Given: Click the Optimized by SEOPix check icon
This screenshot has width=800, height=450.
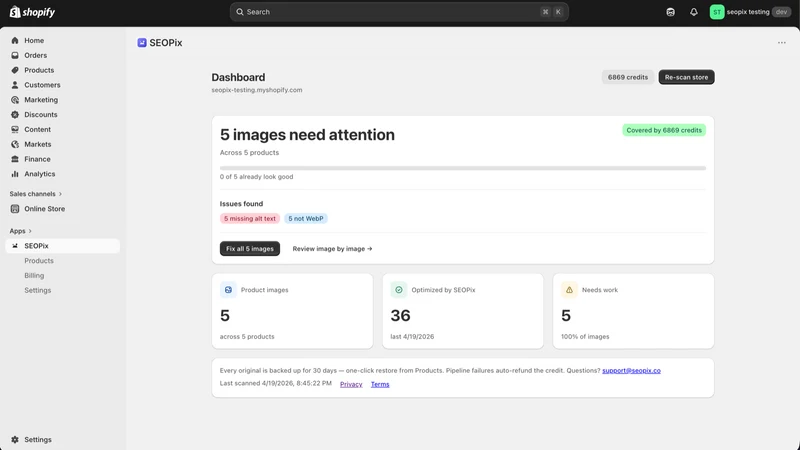Looking at the screenshot, I should click(x=398, y=290).
